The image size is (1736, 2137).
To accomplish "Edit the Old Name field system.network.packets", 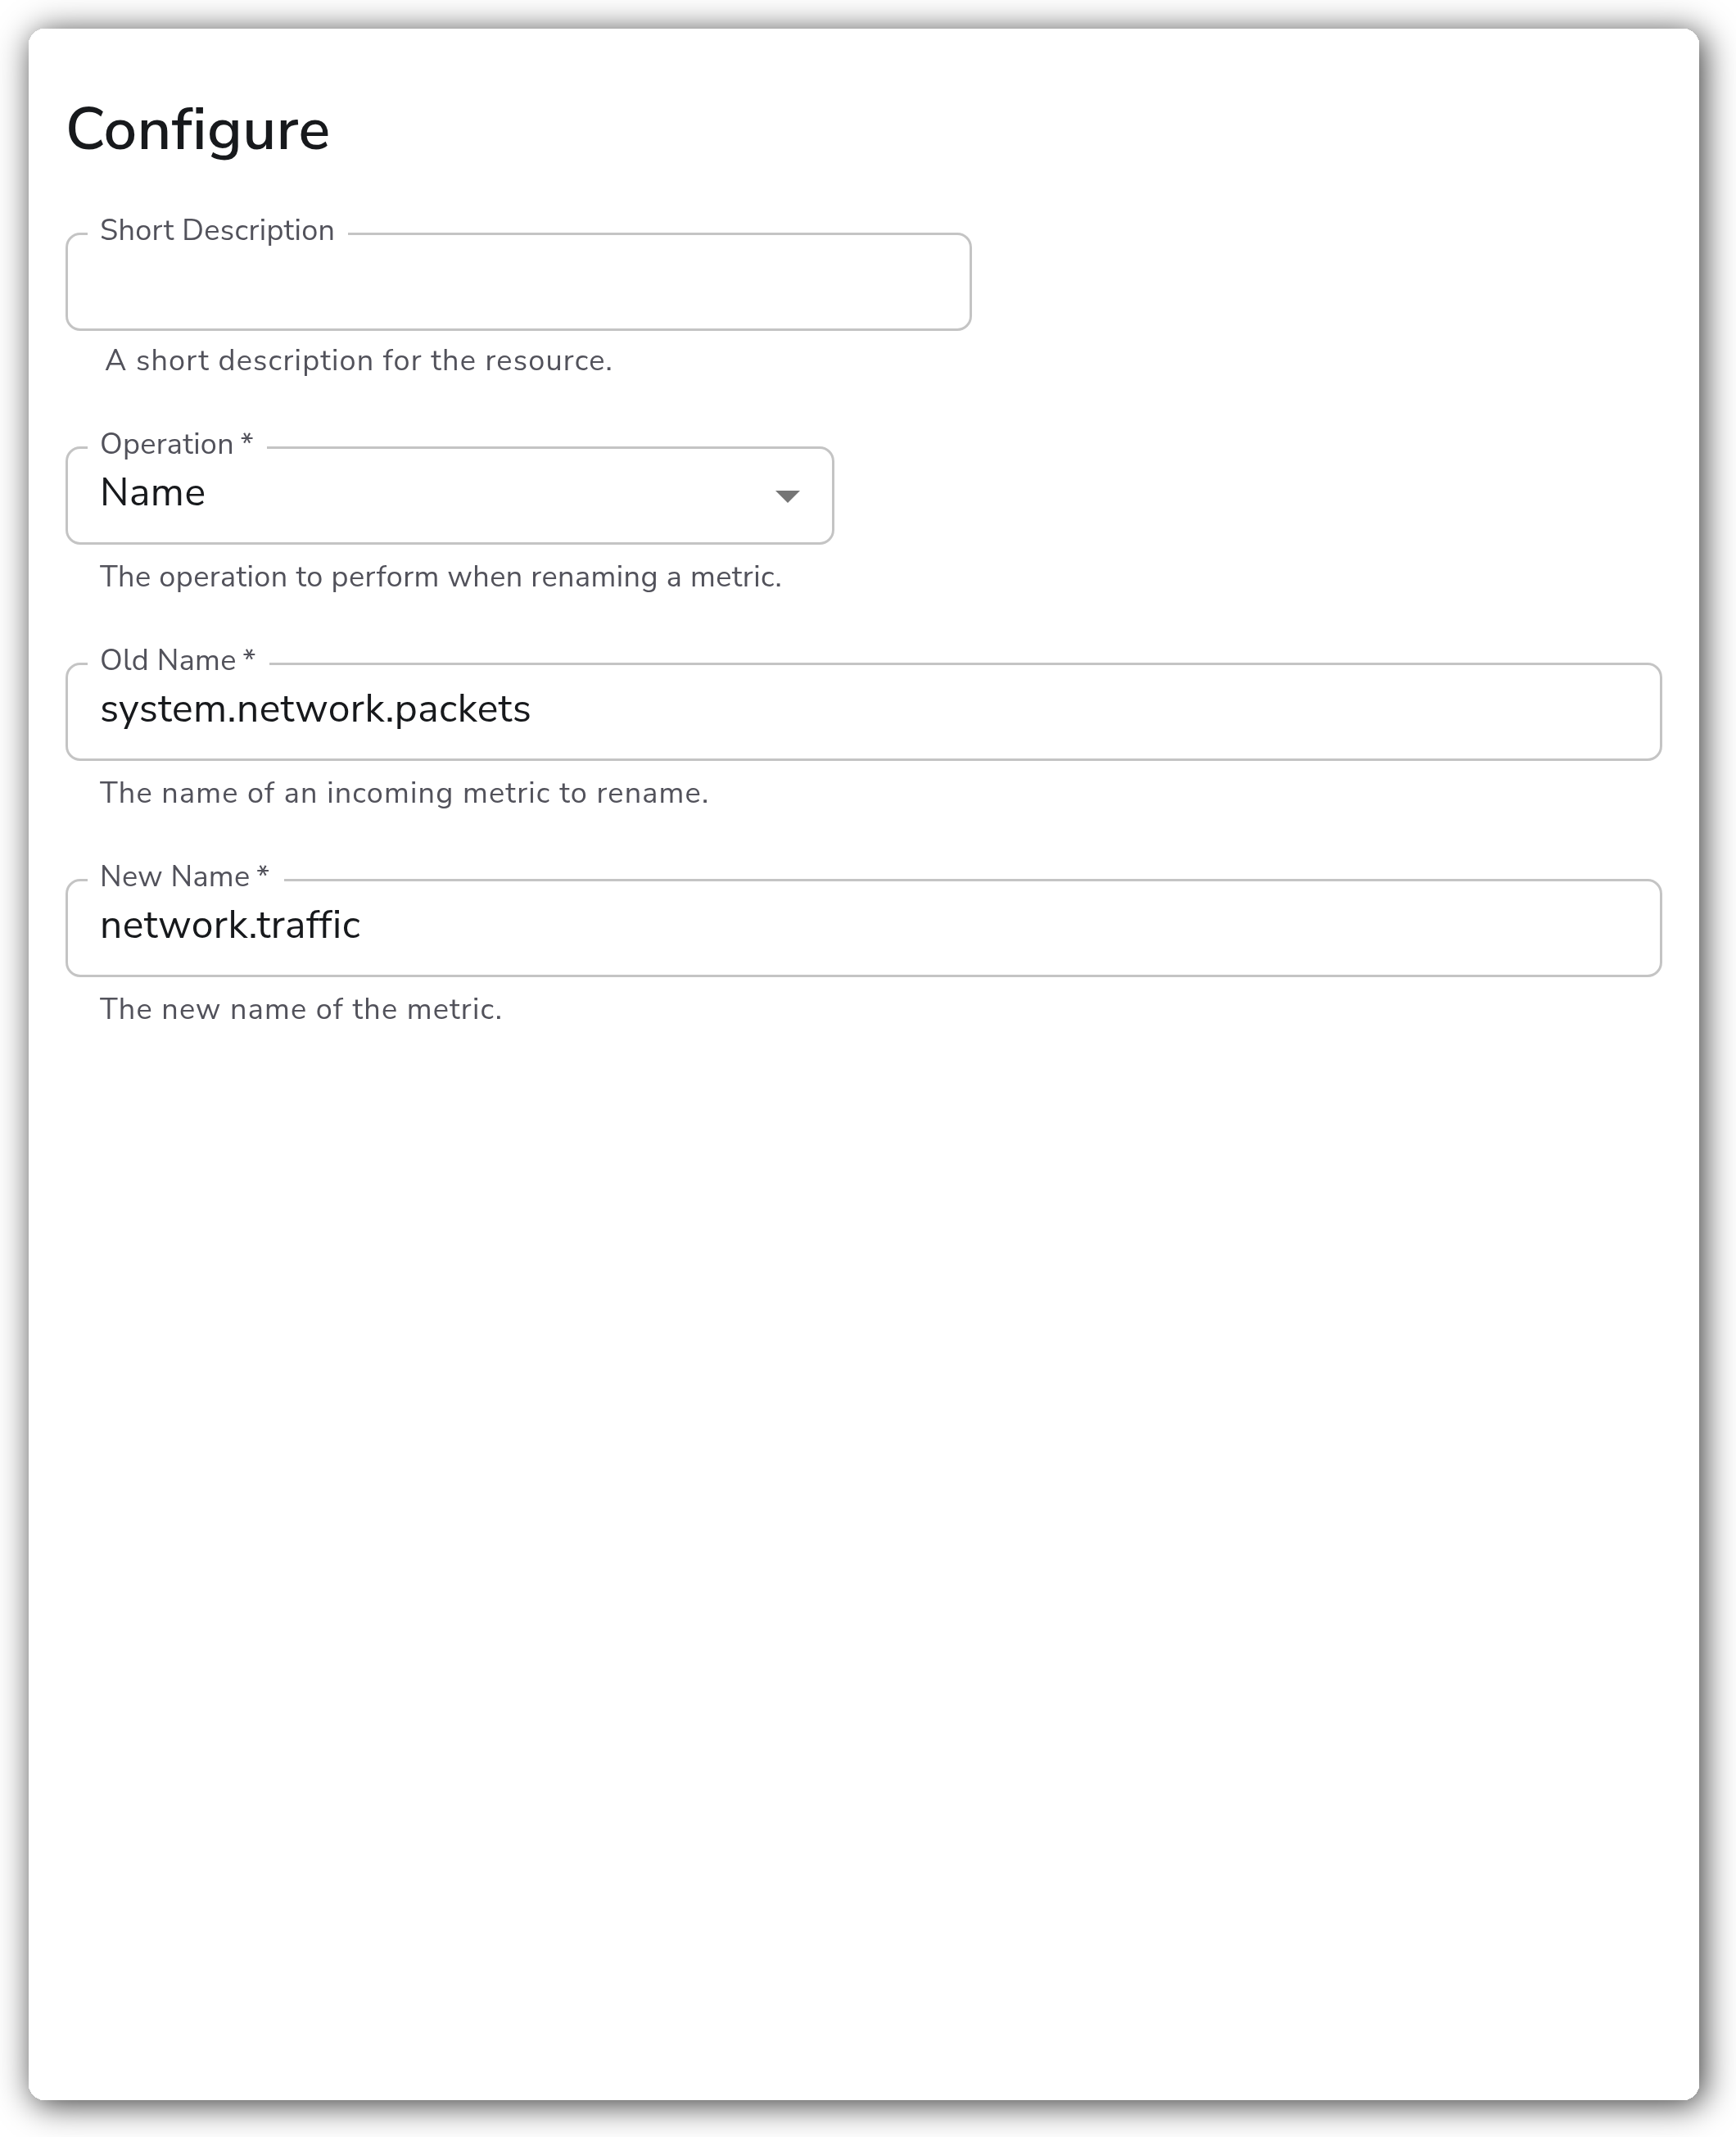I will point(864,711).
